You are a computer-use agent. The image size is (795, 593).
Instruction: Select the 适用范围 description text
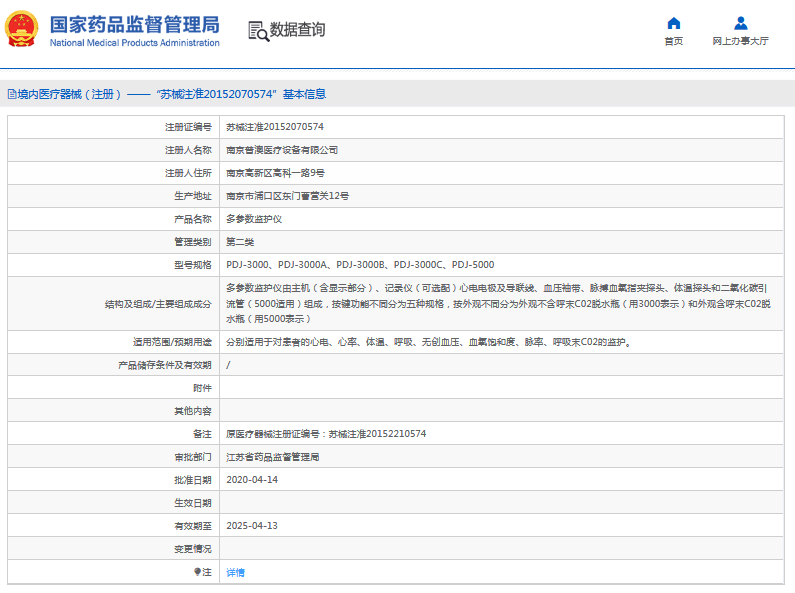tap(429, 342)
